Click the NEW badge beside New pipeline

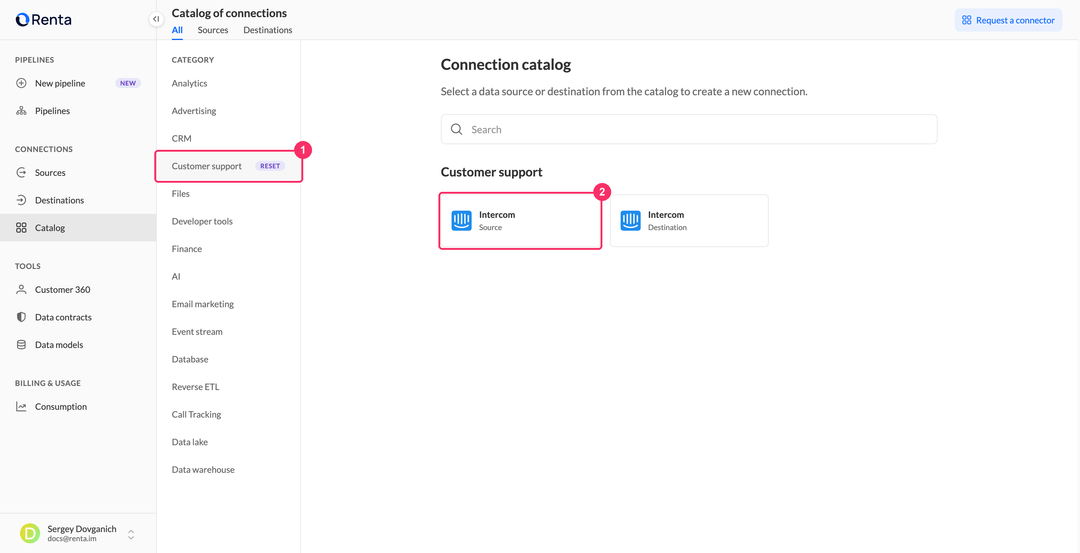click(x=128, y=83)
